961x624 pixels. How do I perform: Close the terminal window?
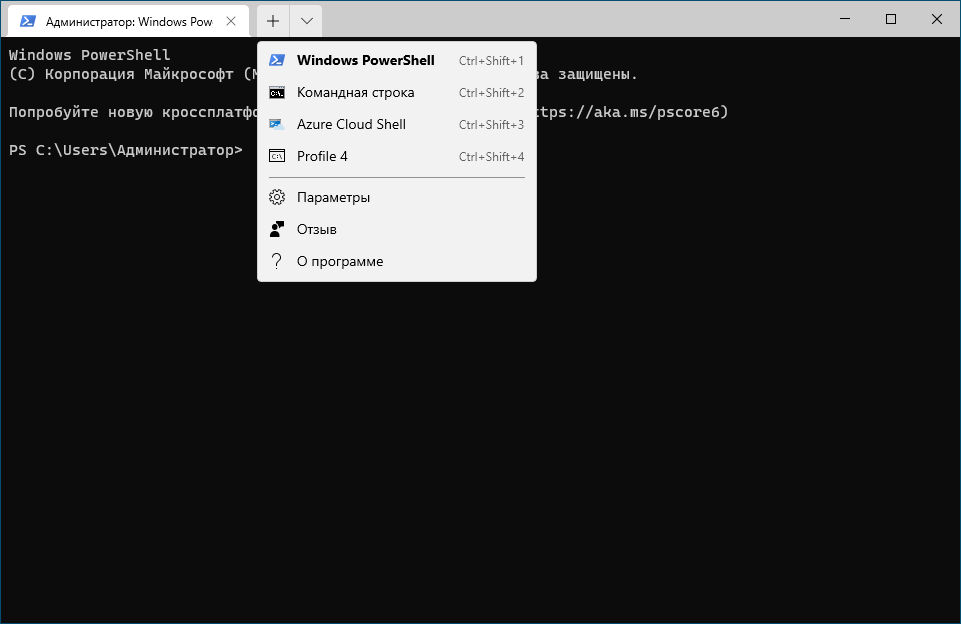936,19
